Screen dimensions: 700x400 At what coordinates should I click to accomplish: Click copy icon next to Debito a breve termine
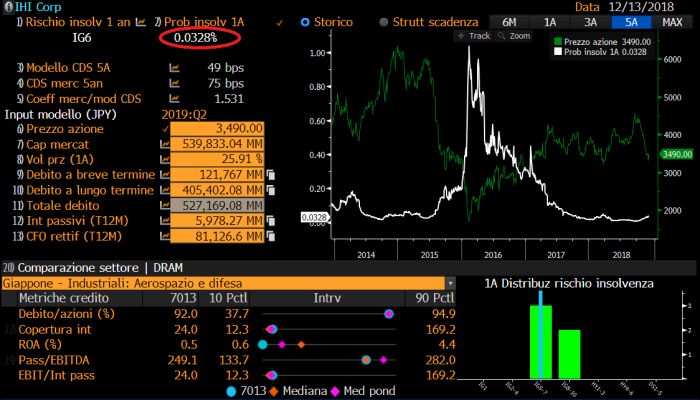click(270, 175)
